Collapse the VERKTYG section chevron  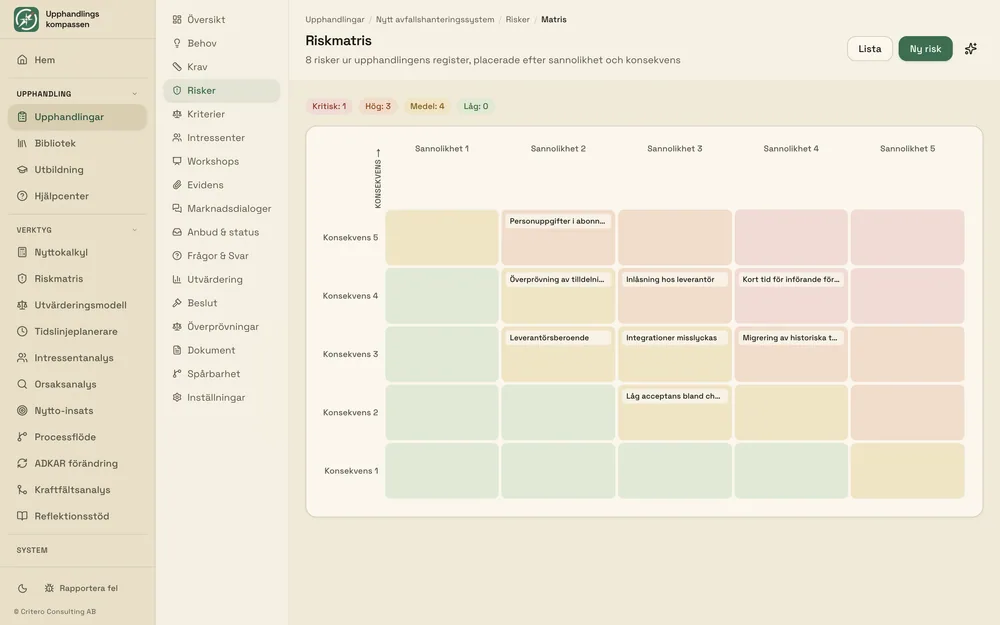(x=135, y=230)
